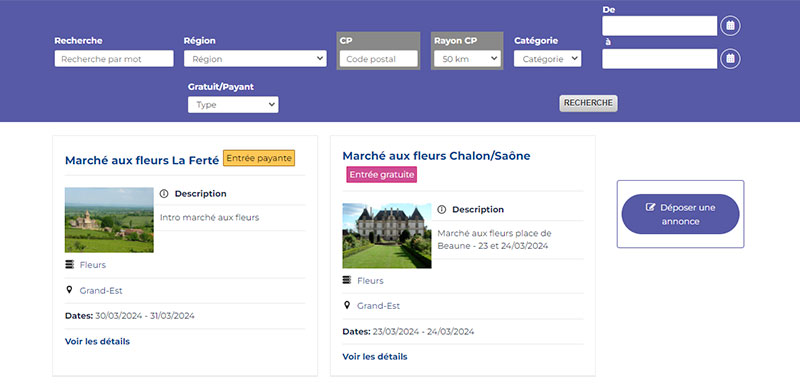Click the Chalon/Saône château thumbnail
Image resolution: width=800 pixels, height=384 pixels.
click(387, 236)
